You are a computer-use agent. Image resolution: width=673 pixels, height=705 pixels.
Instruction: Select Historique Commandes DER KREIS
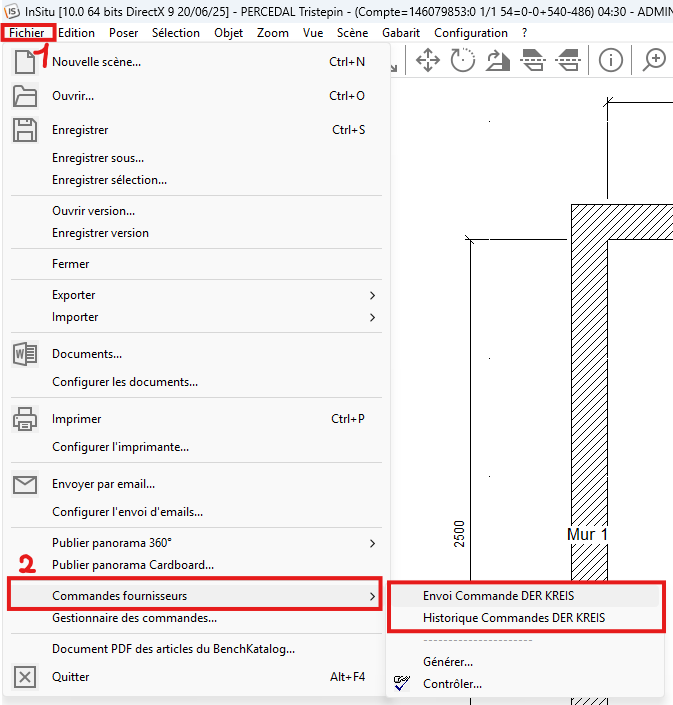tap(513, 618)
